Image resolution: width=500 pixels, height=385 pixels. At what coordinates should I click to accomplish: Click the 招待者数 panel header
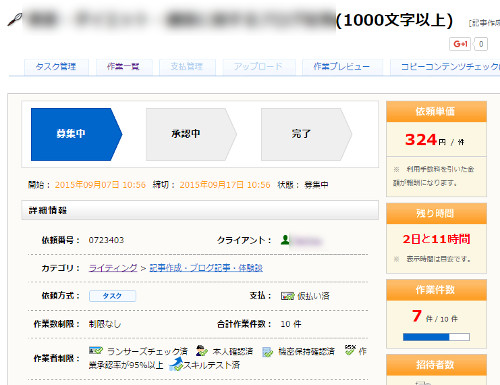coord(436,365)
